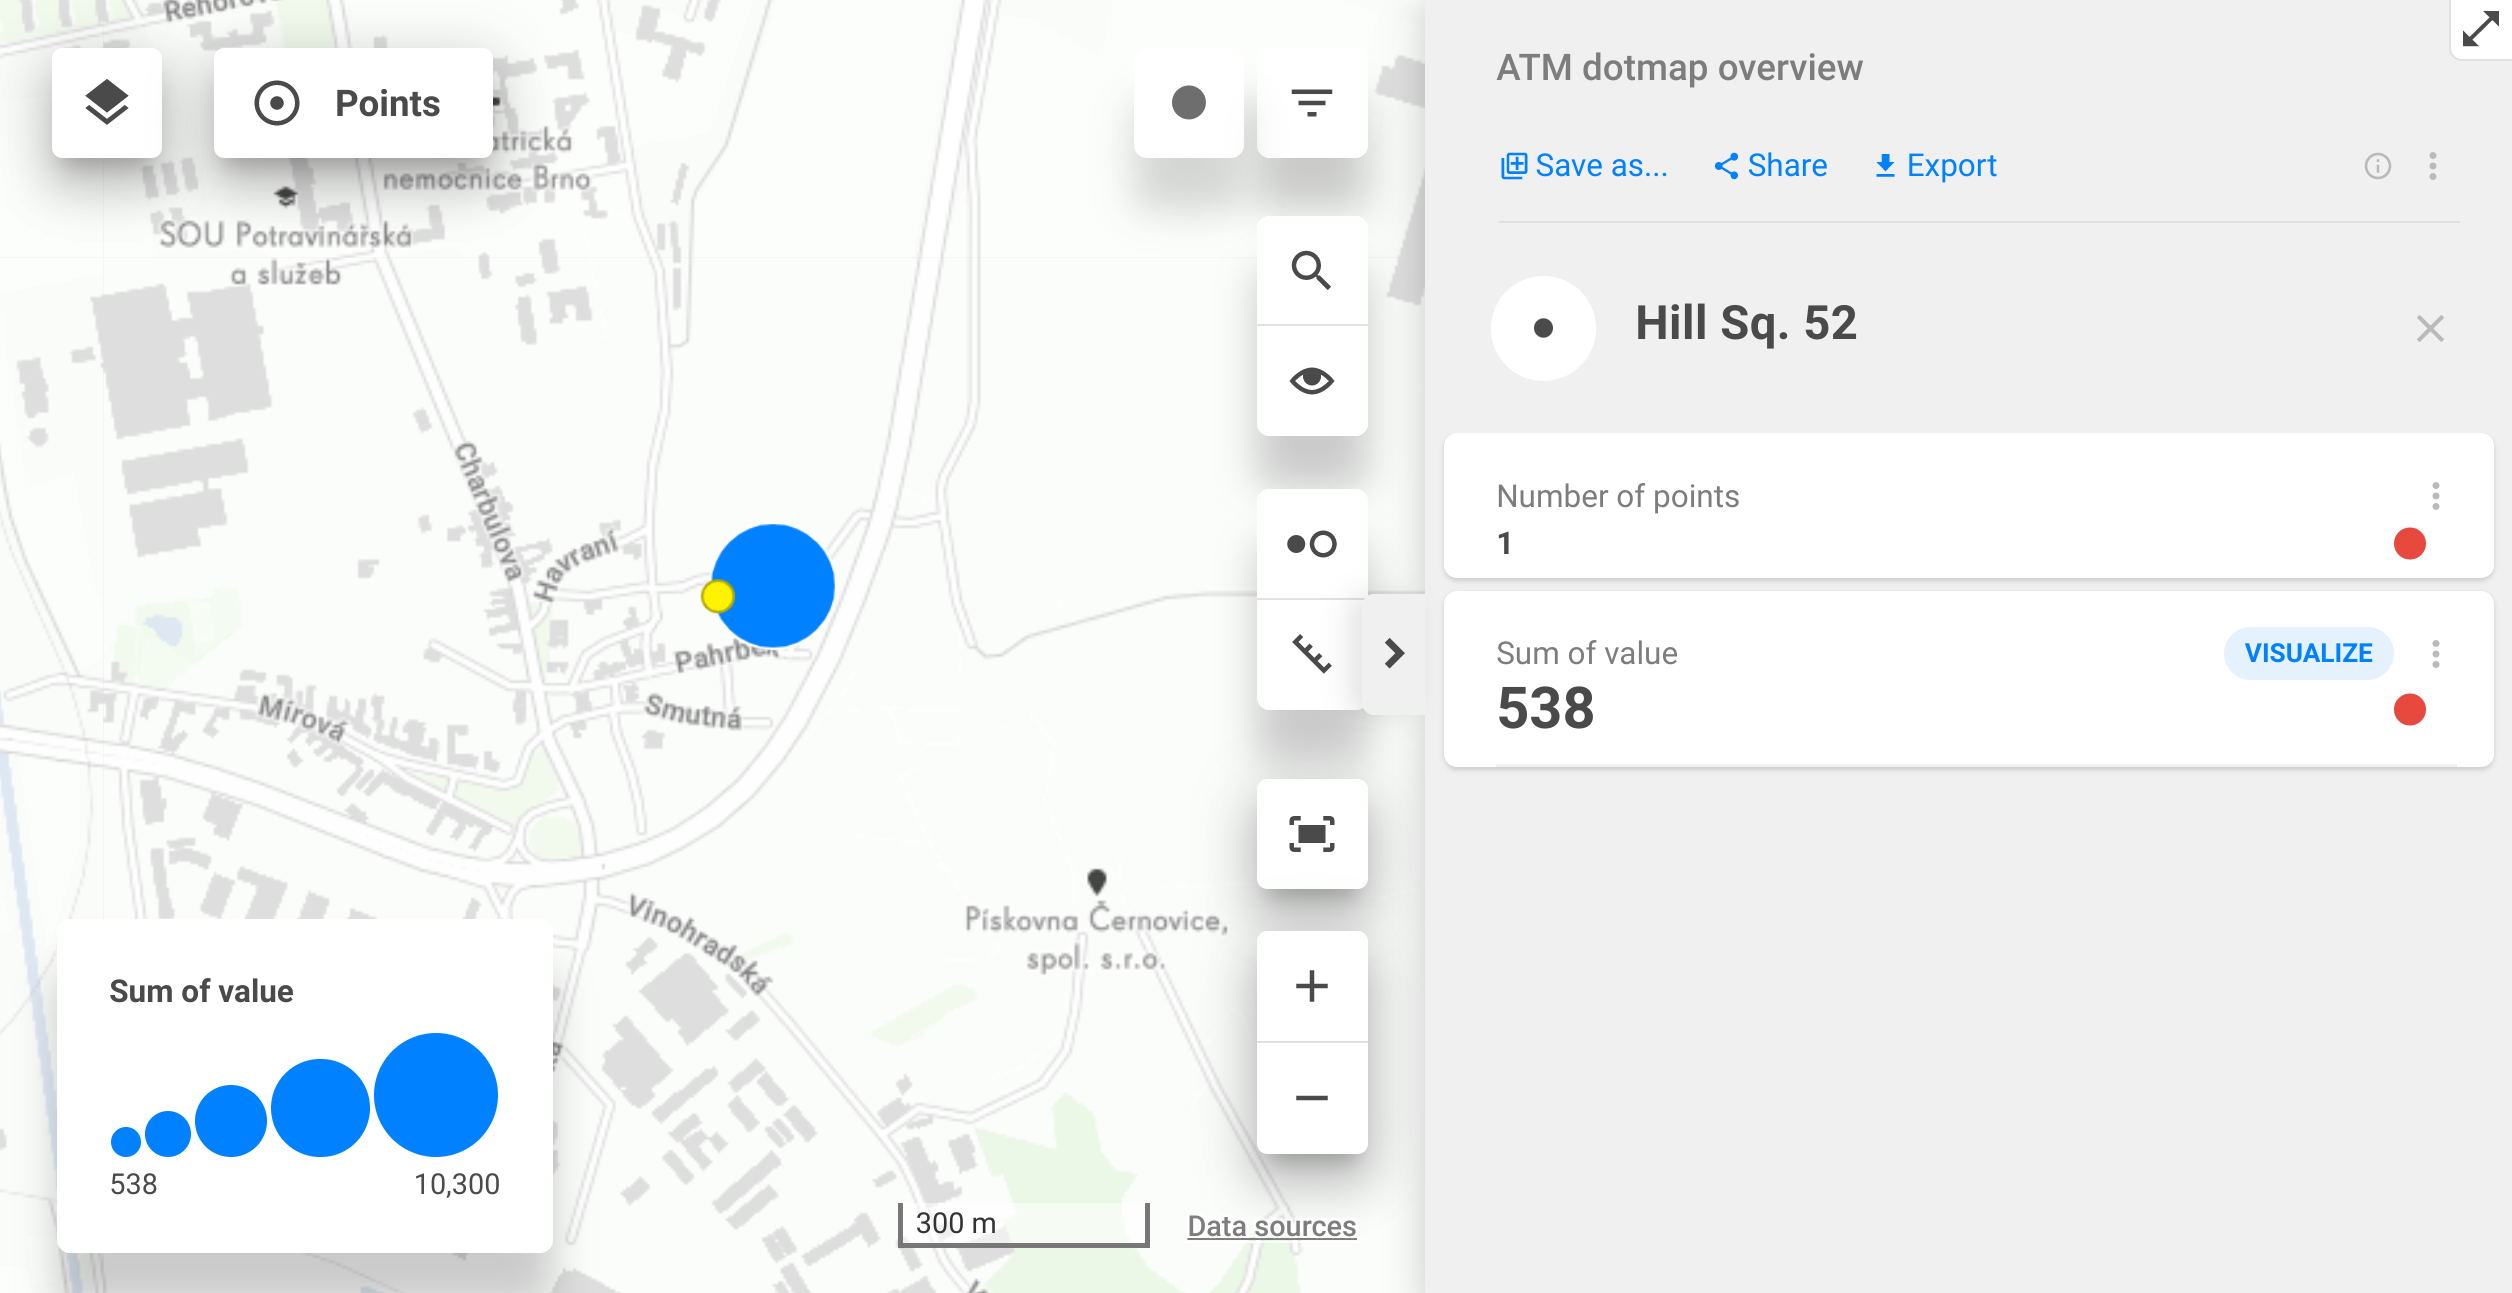The height and width of the screenshot is (1293, 2512).
Task: Zoom in with the plus button
Action: (x=1311, y=987)
